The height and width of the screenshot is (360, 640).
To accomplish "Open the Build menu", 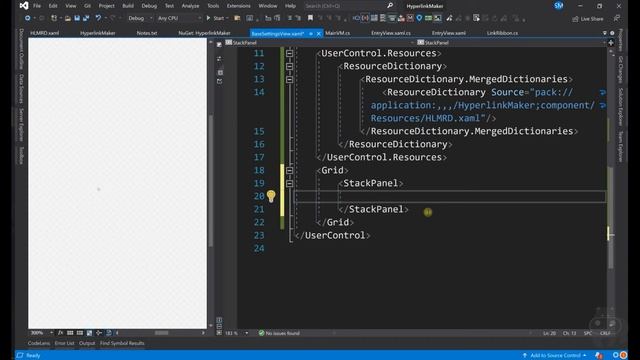I will click(x=128, y=6).
